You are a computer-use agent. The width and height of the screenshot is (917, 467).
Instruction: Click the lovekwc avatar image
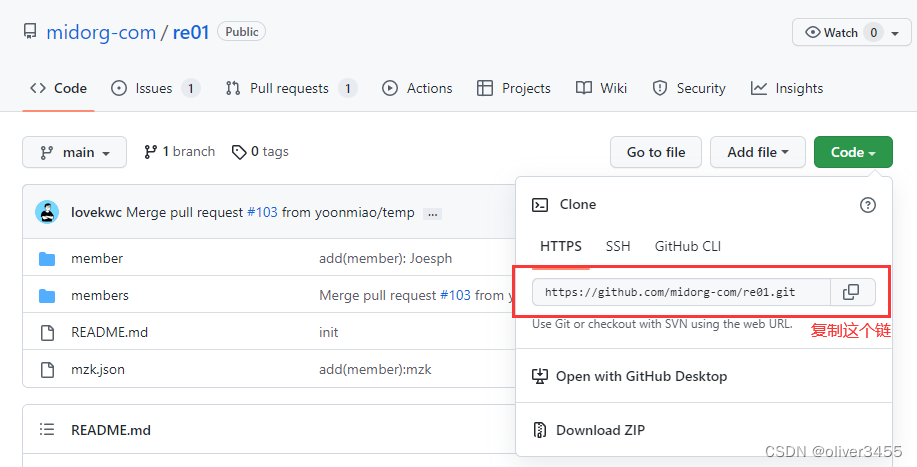tap(47, 212)
